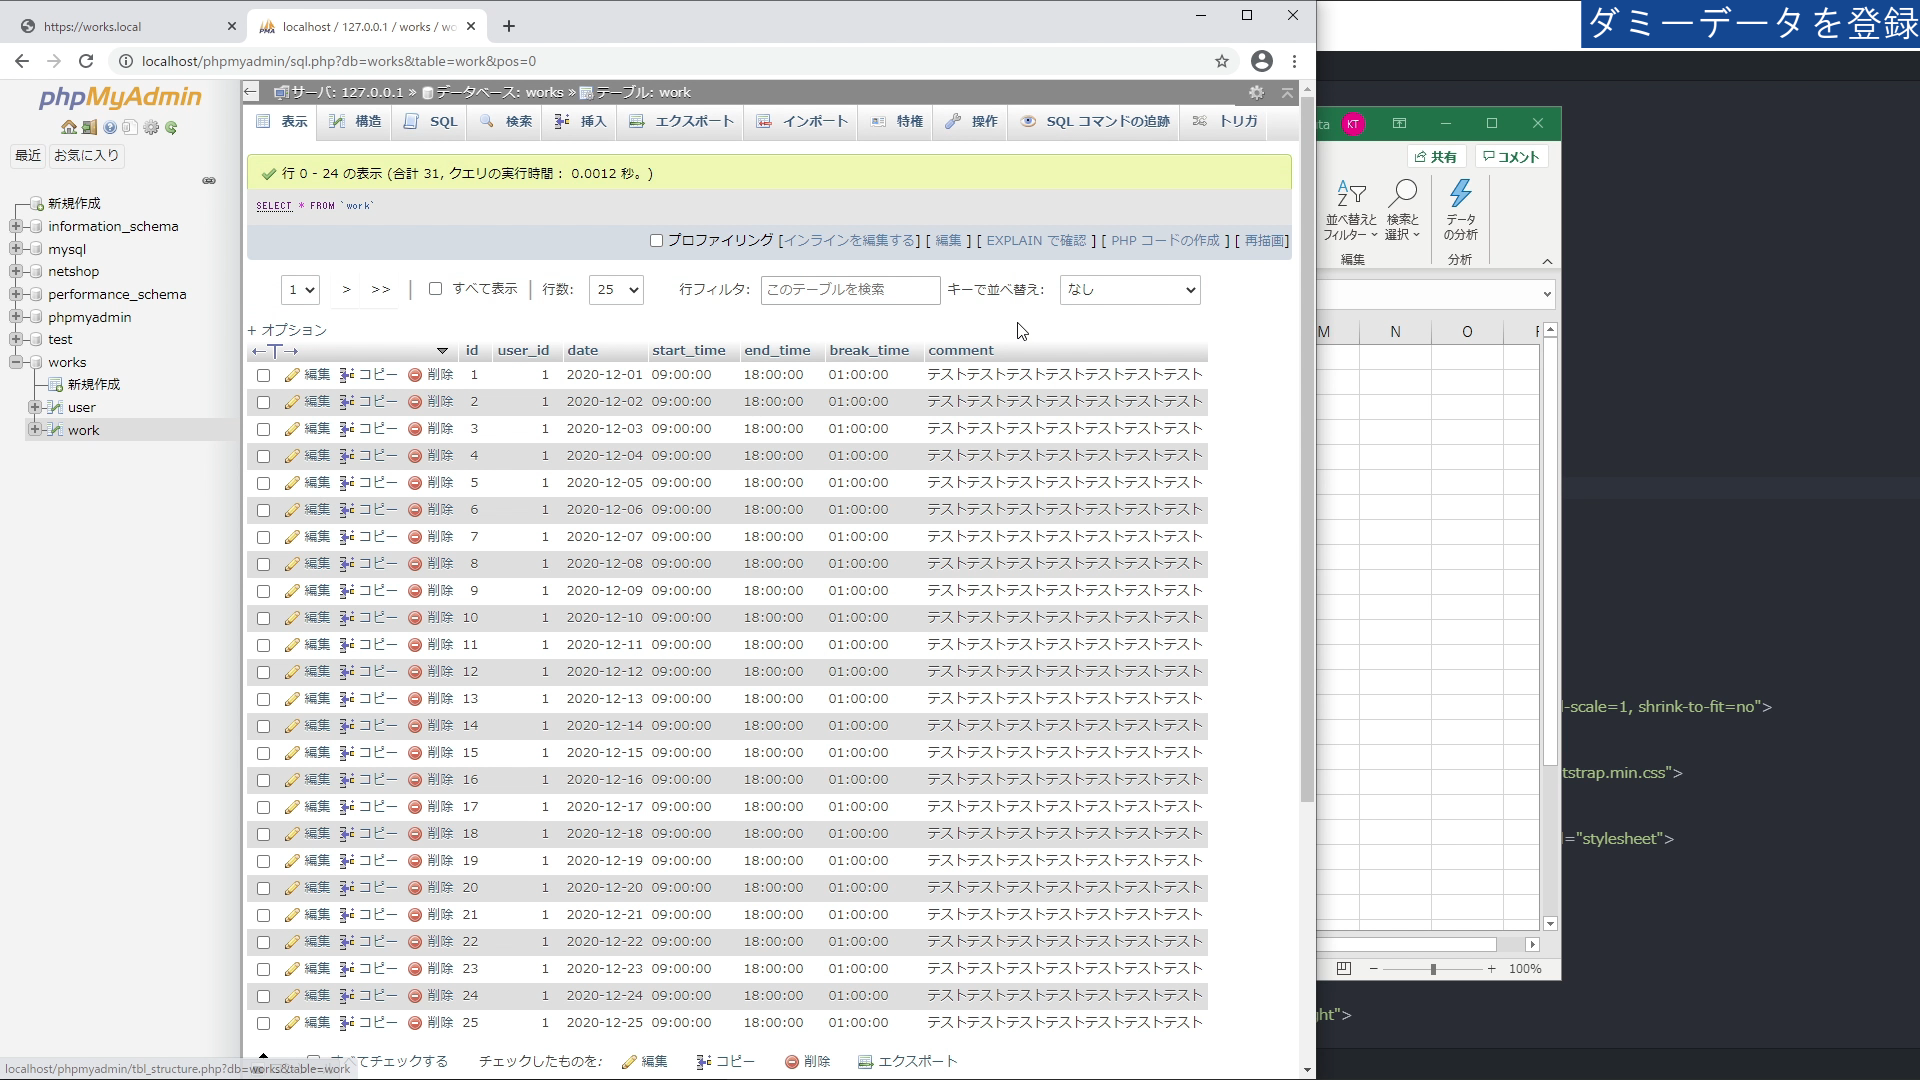Open Chrome's three-dot menu
Viewport: 1920px width, 1080px height.
pos(1295,61)
